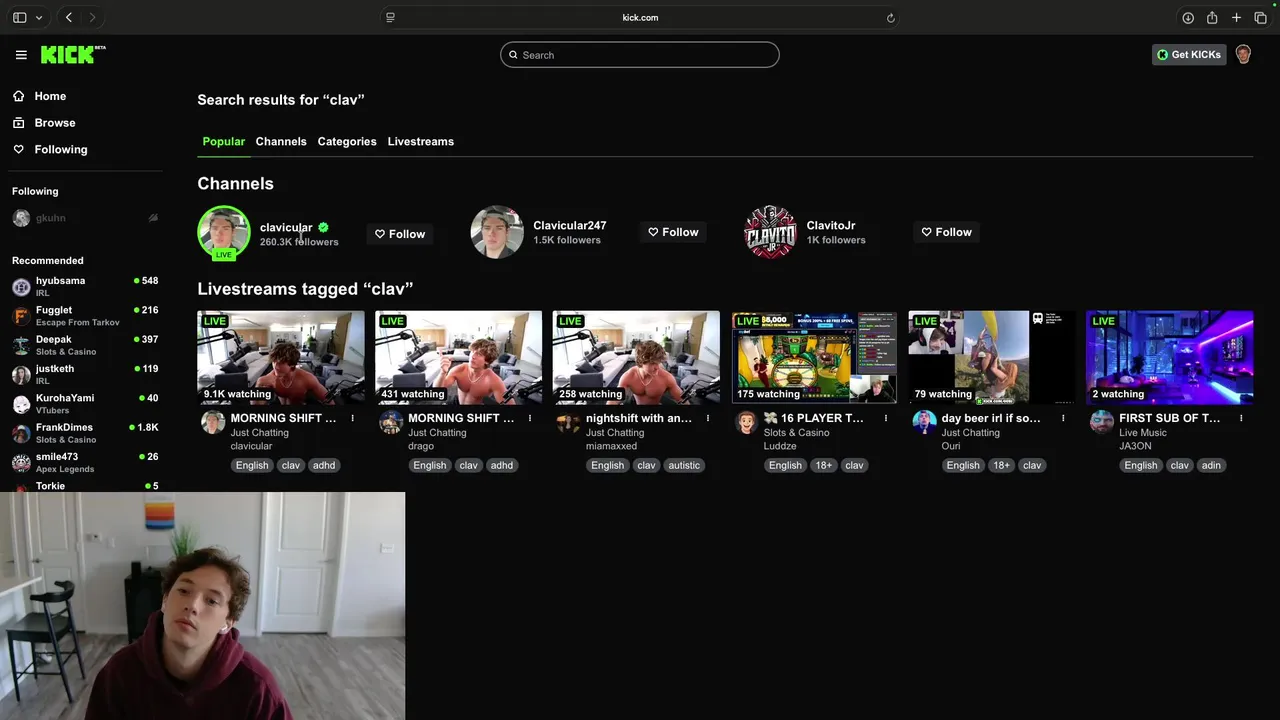Reload the kick.com page
The image size is (1280, 720).
(890, 17)
